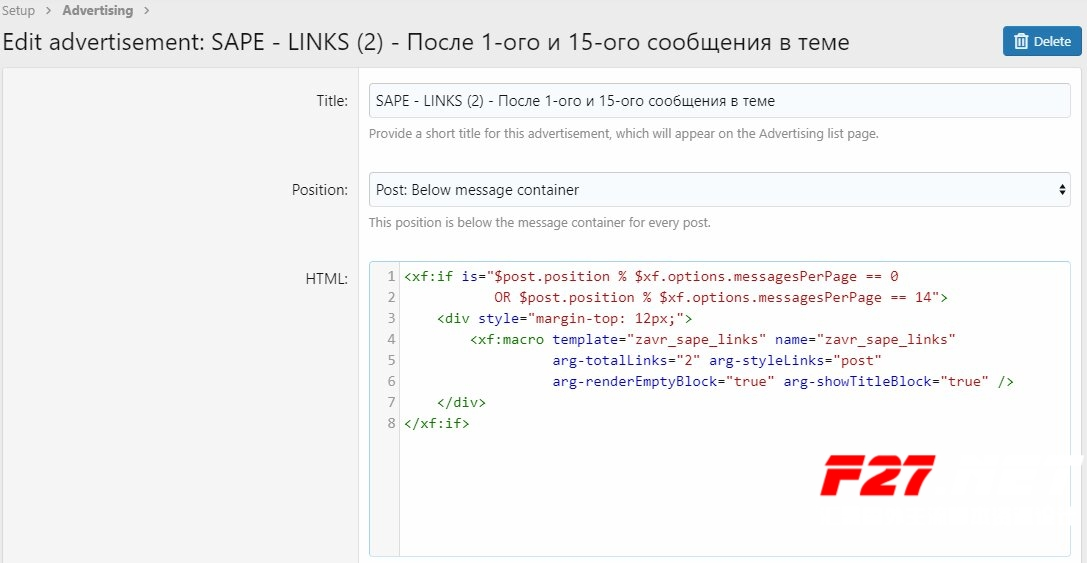Click the trash icon in the Delete button
Image resolution: width=1087 pixels, height=563 pixels.
point(1021,42)
